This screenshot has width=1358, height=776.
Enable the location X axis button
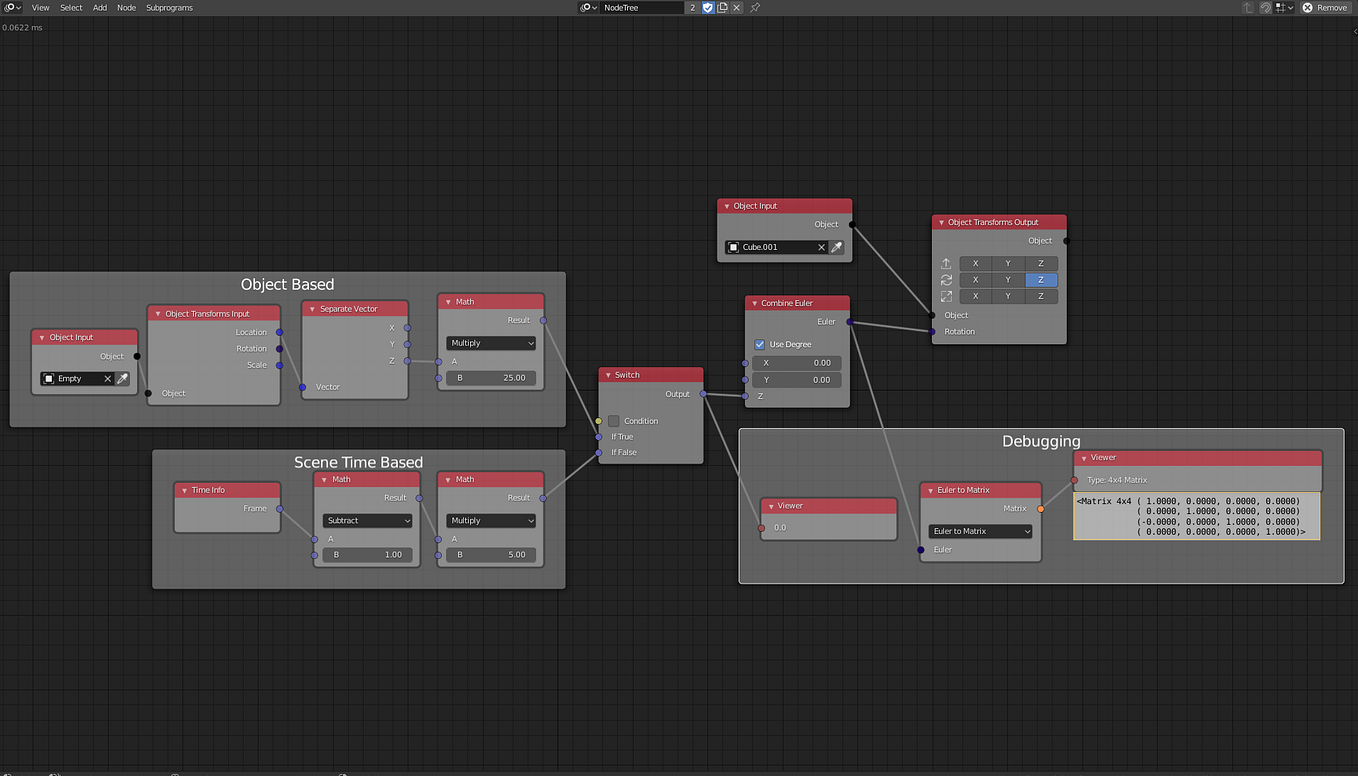[975, 264]
